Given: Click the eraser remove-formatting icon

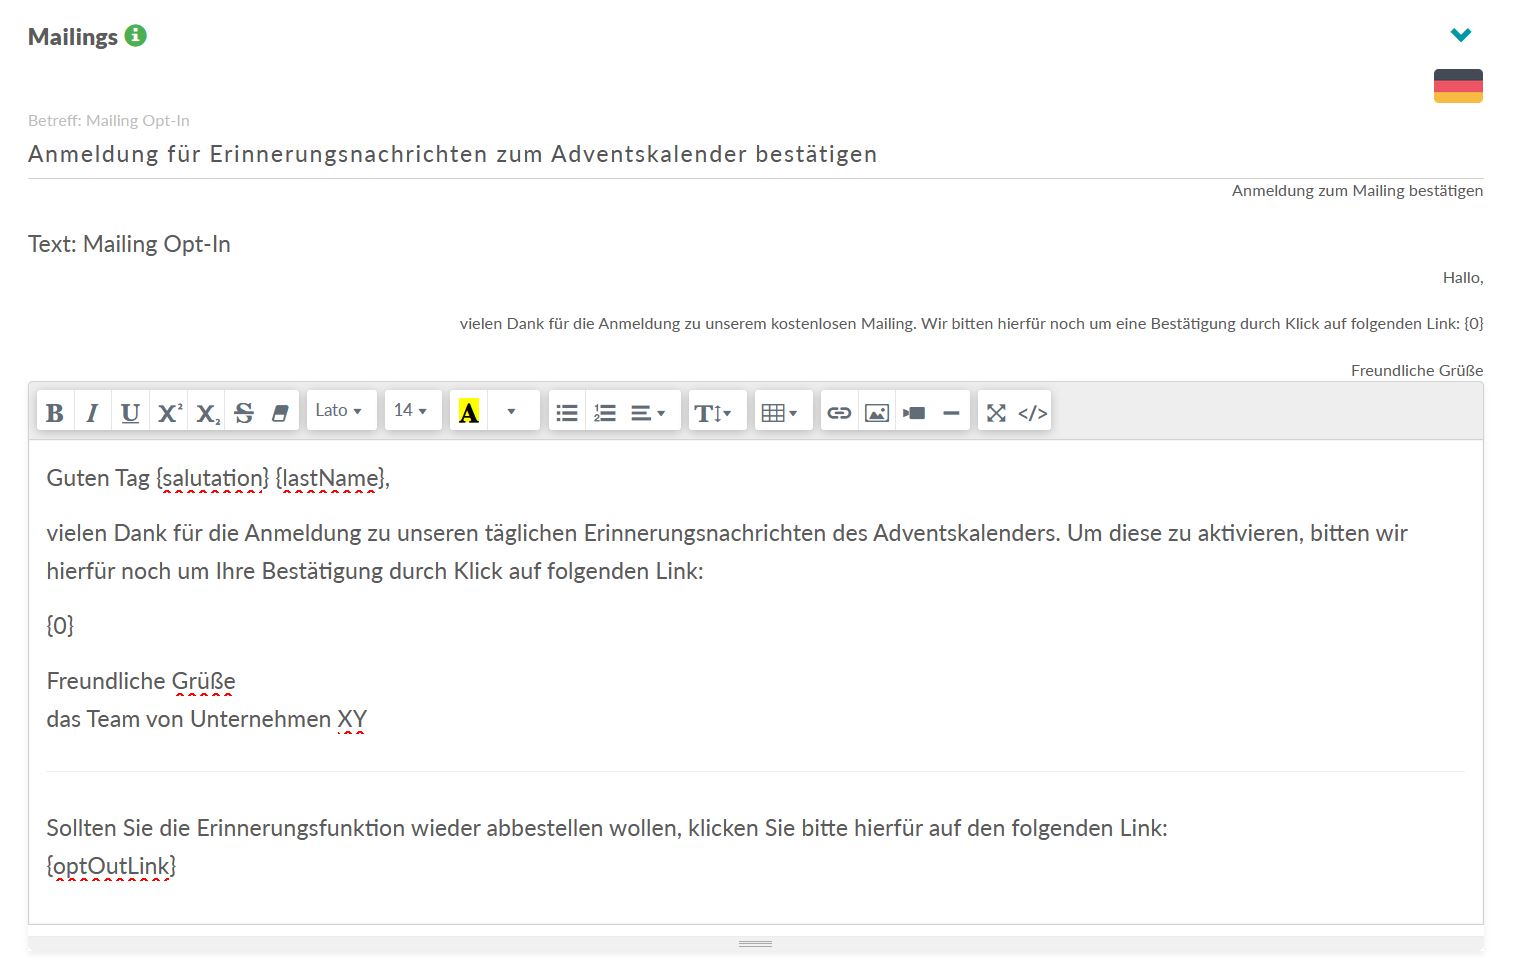Looking at the screenshot, I should click(280, 412).
